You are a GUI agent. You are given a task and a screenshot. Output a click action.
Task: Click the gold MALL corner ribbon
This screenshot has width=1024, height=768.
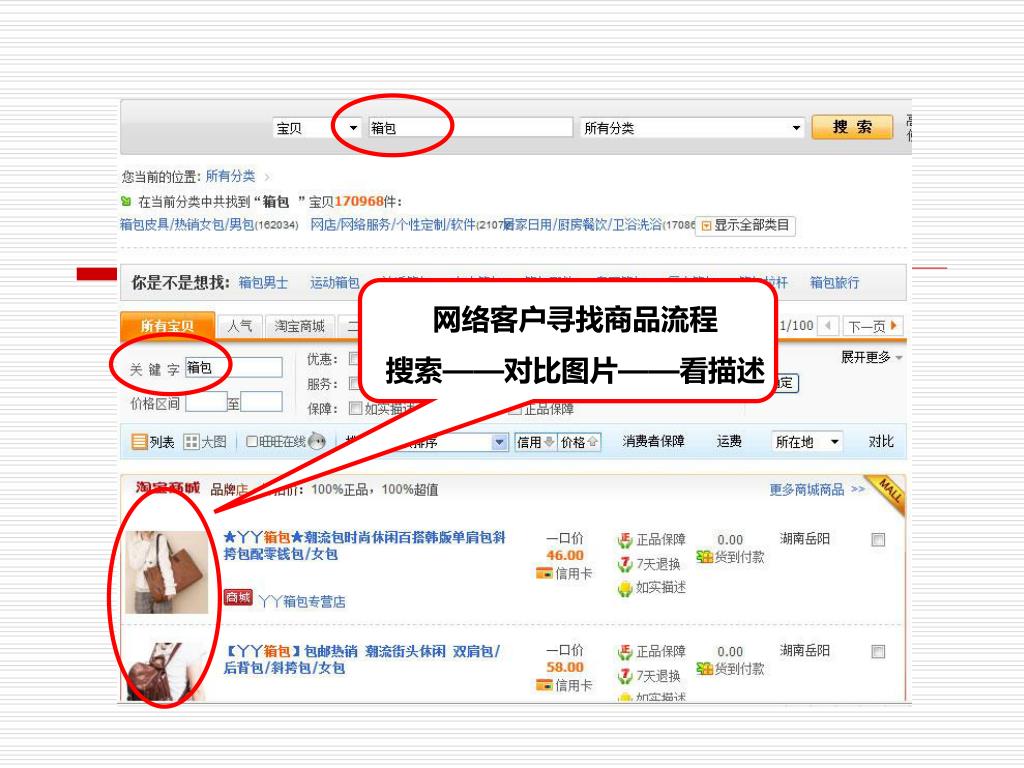[x=888, y=494]
